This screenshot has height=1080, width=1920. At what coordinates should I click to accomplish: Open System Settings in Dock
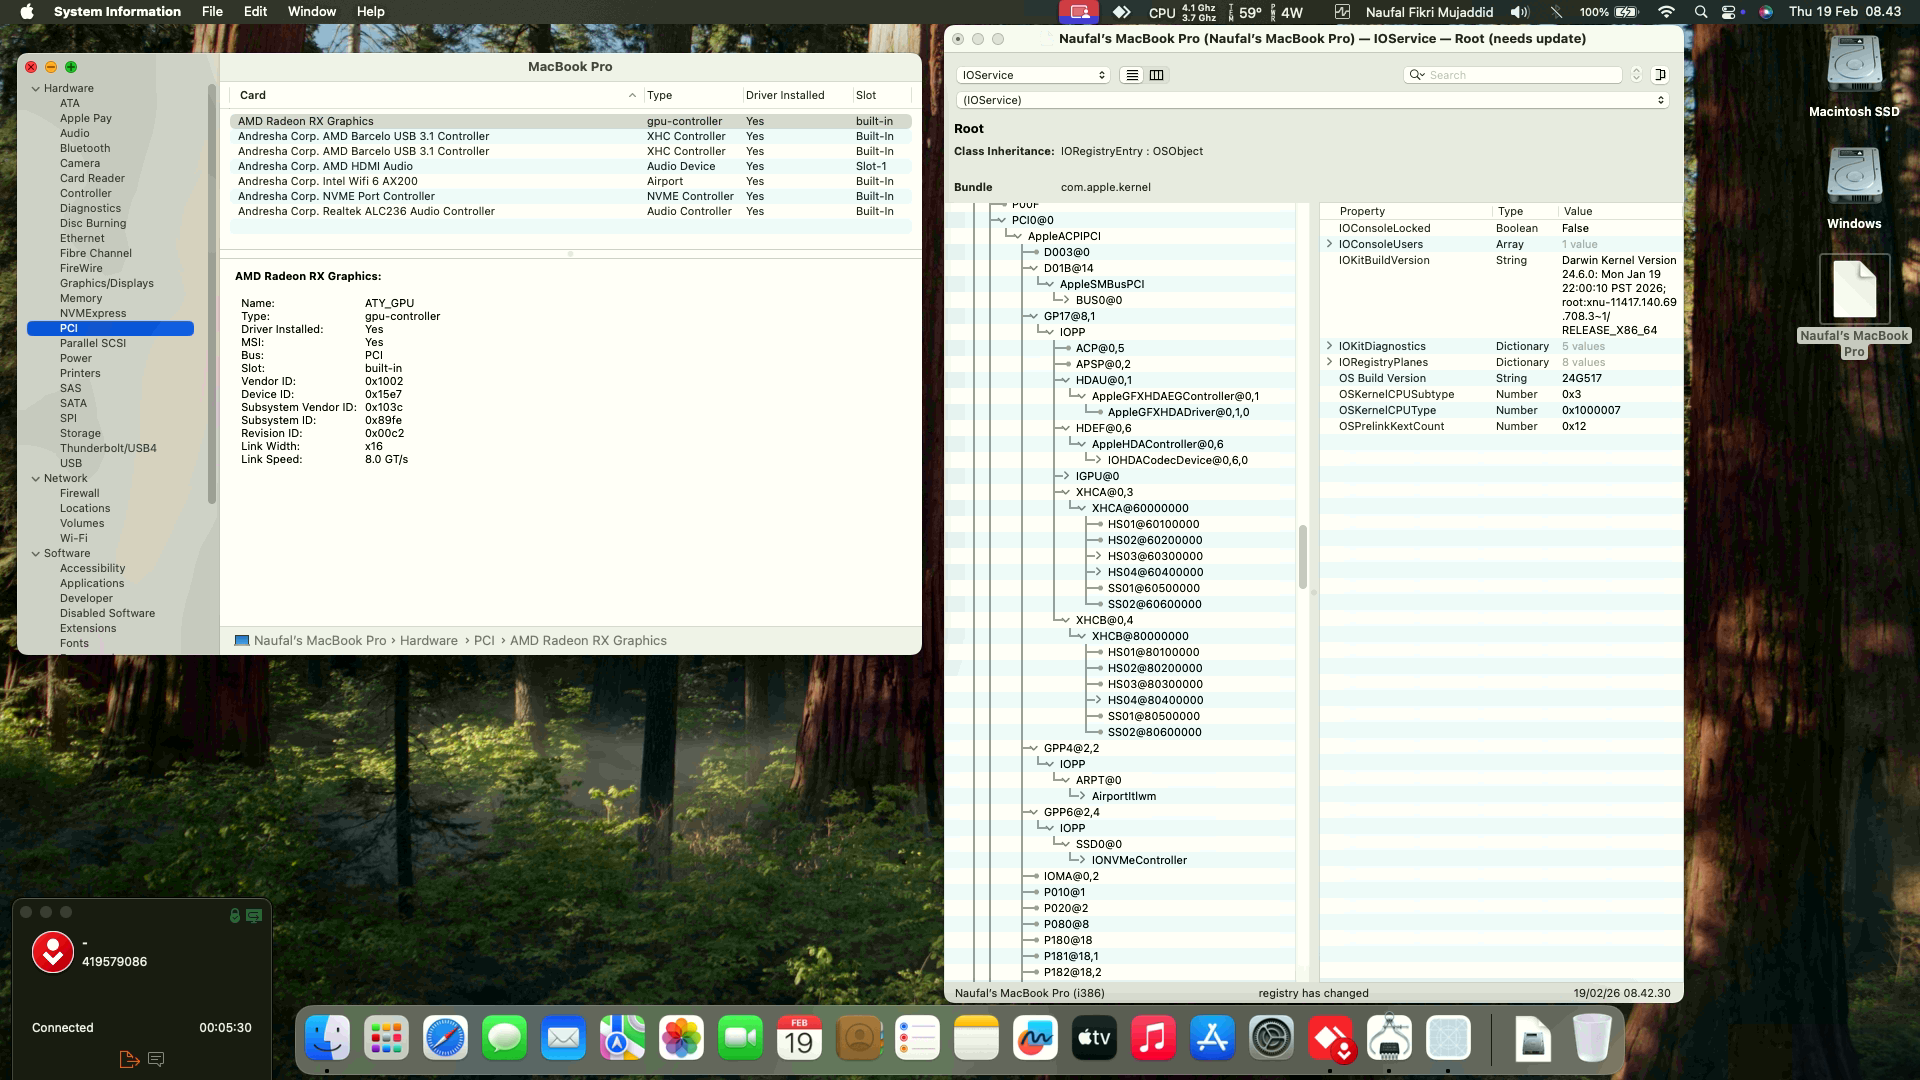point(1271,1039)
